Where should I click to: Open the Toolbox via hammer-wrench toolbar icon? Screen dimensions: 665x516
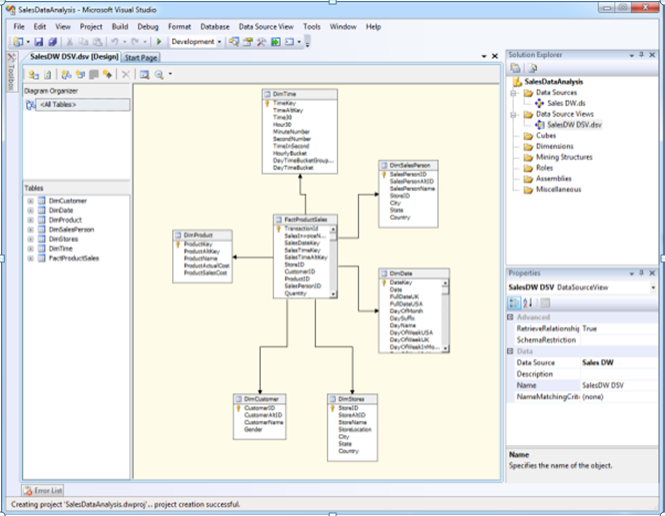(x=262, y=42)
